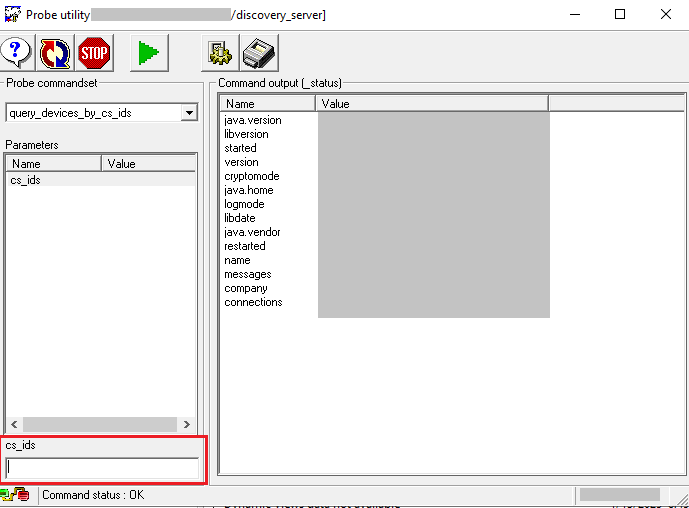689x508 pixels.
Task: Open the help question-mark icon
Action: coord(16,53)
